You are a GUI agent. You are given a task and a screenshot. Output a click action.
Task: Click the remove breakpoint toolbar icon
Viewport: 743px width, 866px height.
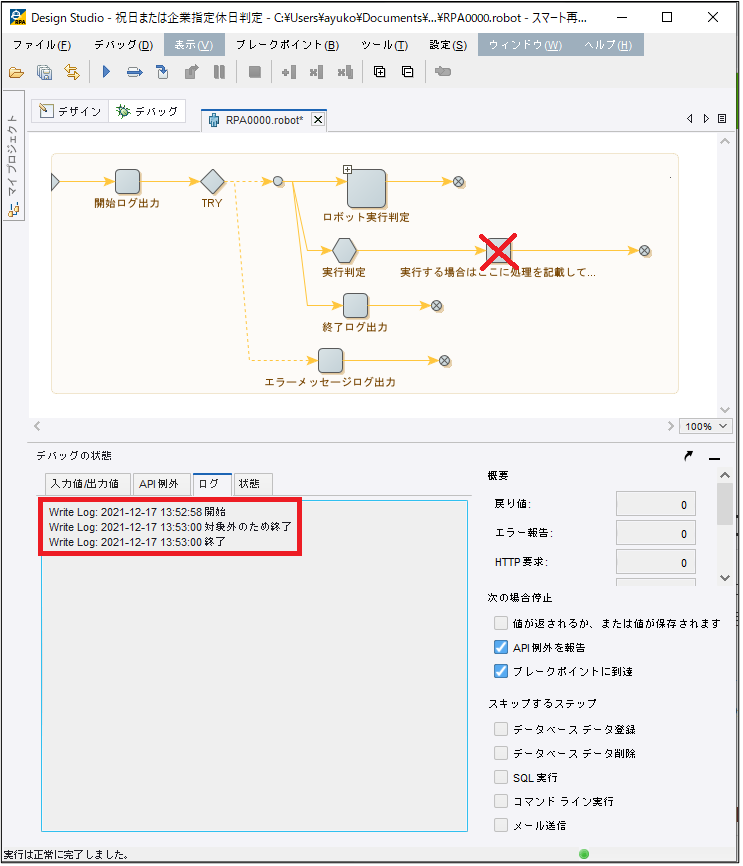click(x=317, y=72)
